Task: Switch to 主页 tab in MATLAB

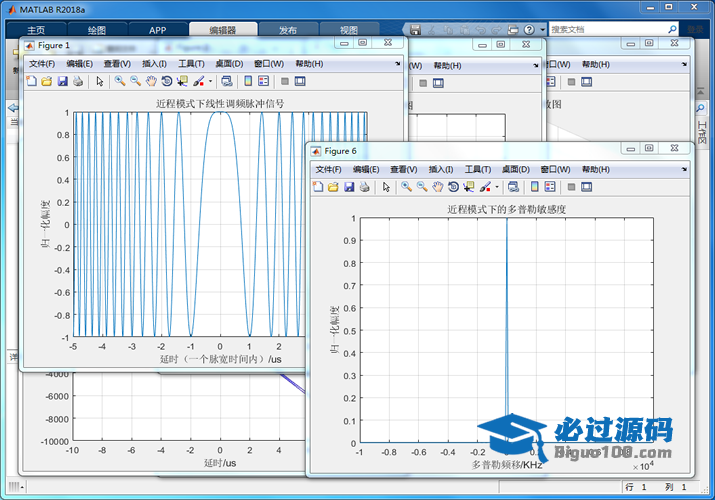Action: click(36, 30)
